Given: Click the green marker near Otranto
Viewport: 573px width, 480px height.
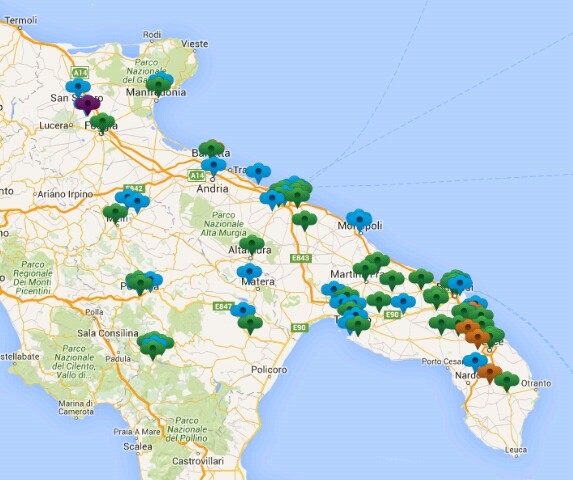Looking at the screenshot, I should [x=507, y=381].
